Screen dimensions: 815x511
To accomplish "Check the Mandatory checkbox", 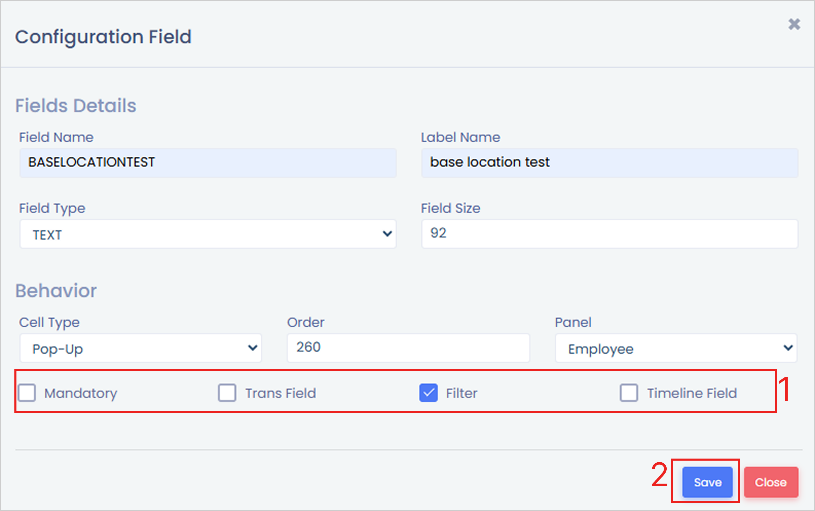I will pyautogui.click(x=28, y=393).
